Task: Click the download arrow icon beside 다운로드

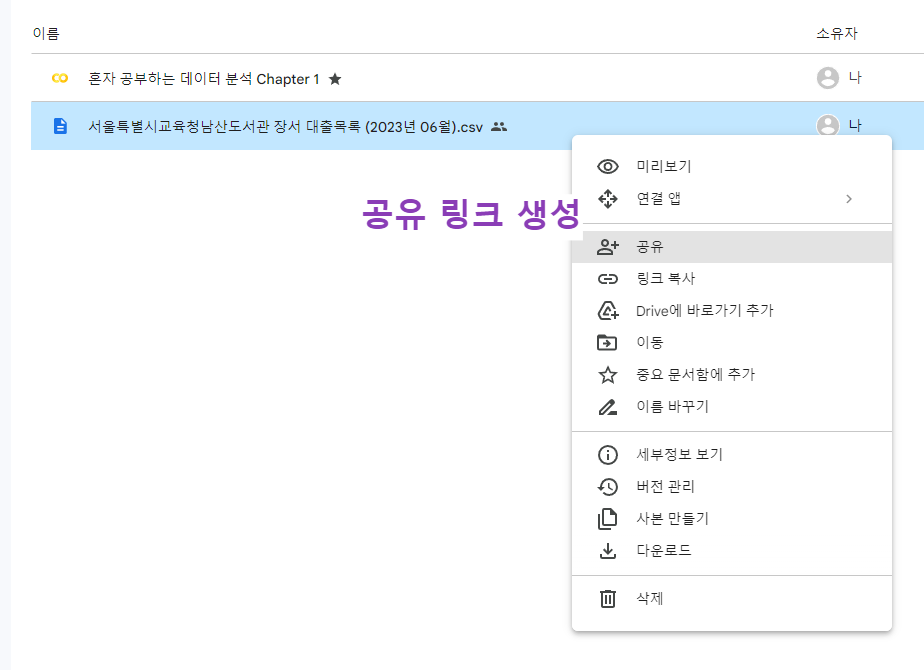Action: [x=608, y=551]
